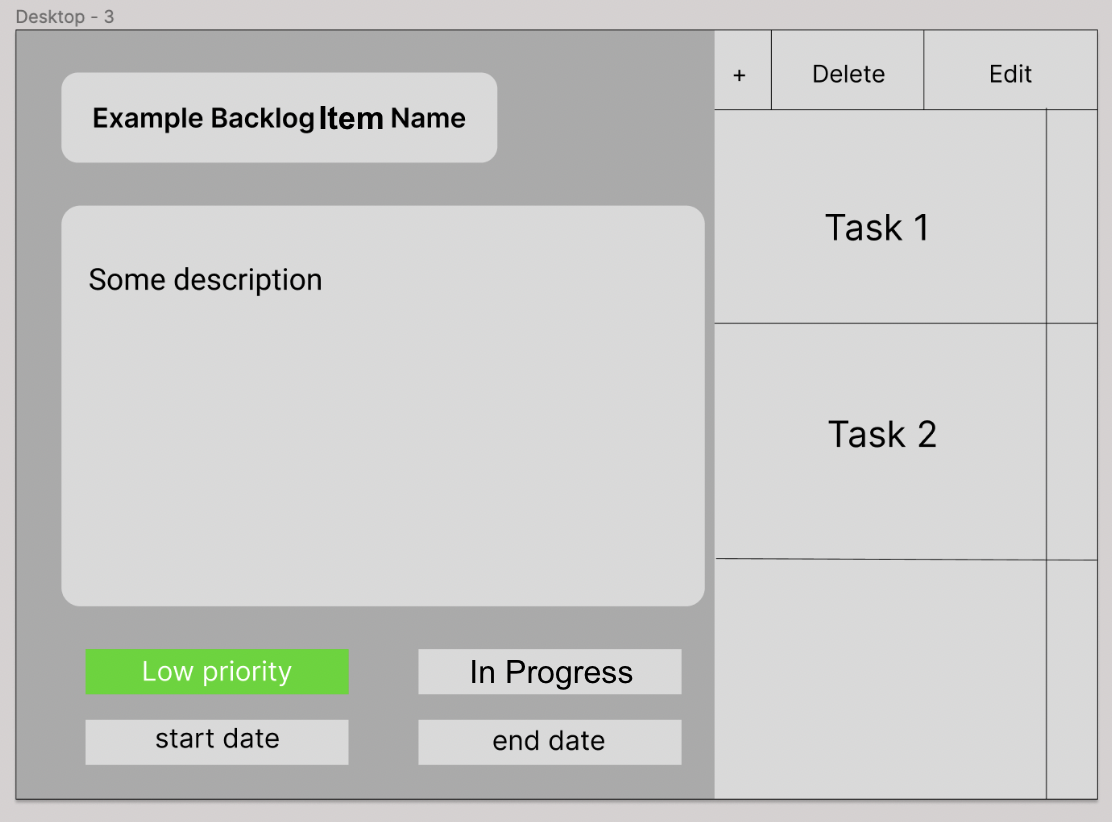
Task: Add a new task with the + icon
Action: (x=740, y=69)
